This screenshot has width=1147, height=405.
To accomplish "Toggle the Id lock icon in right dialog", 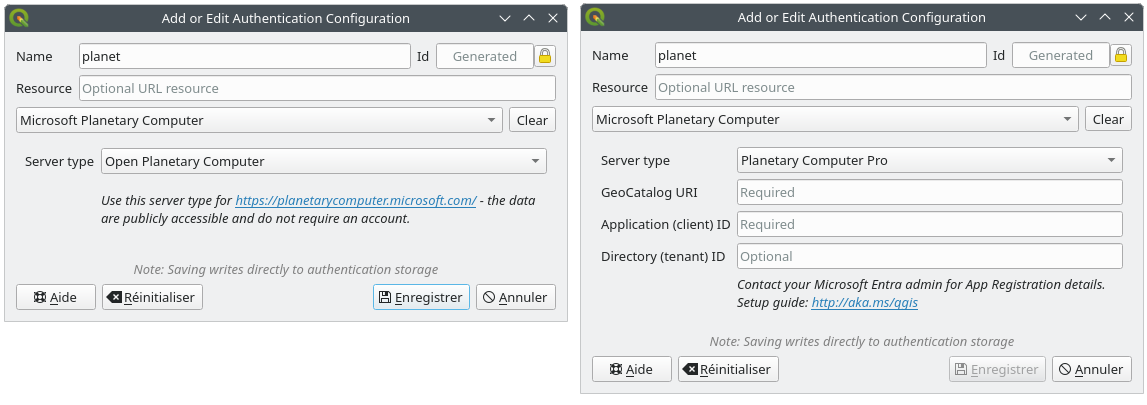I will 1121,55.
